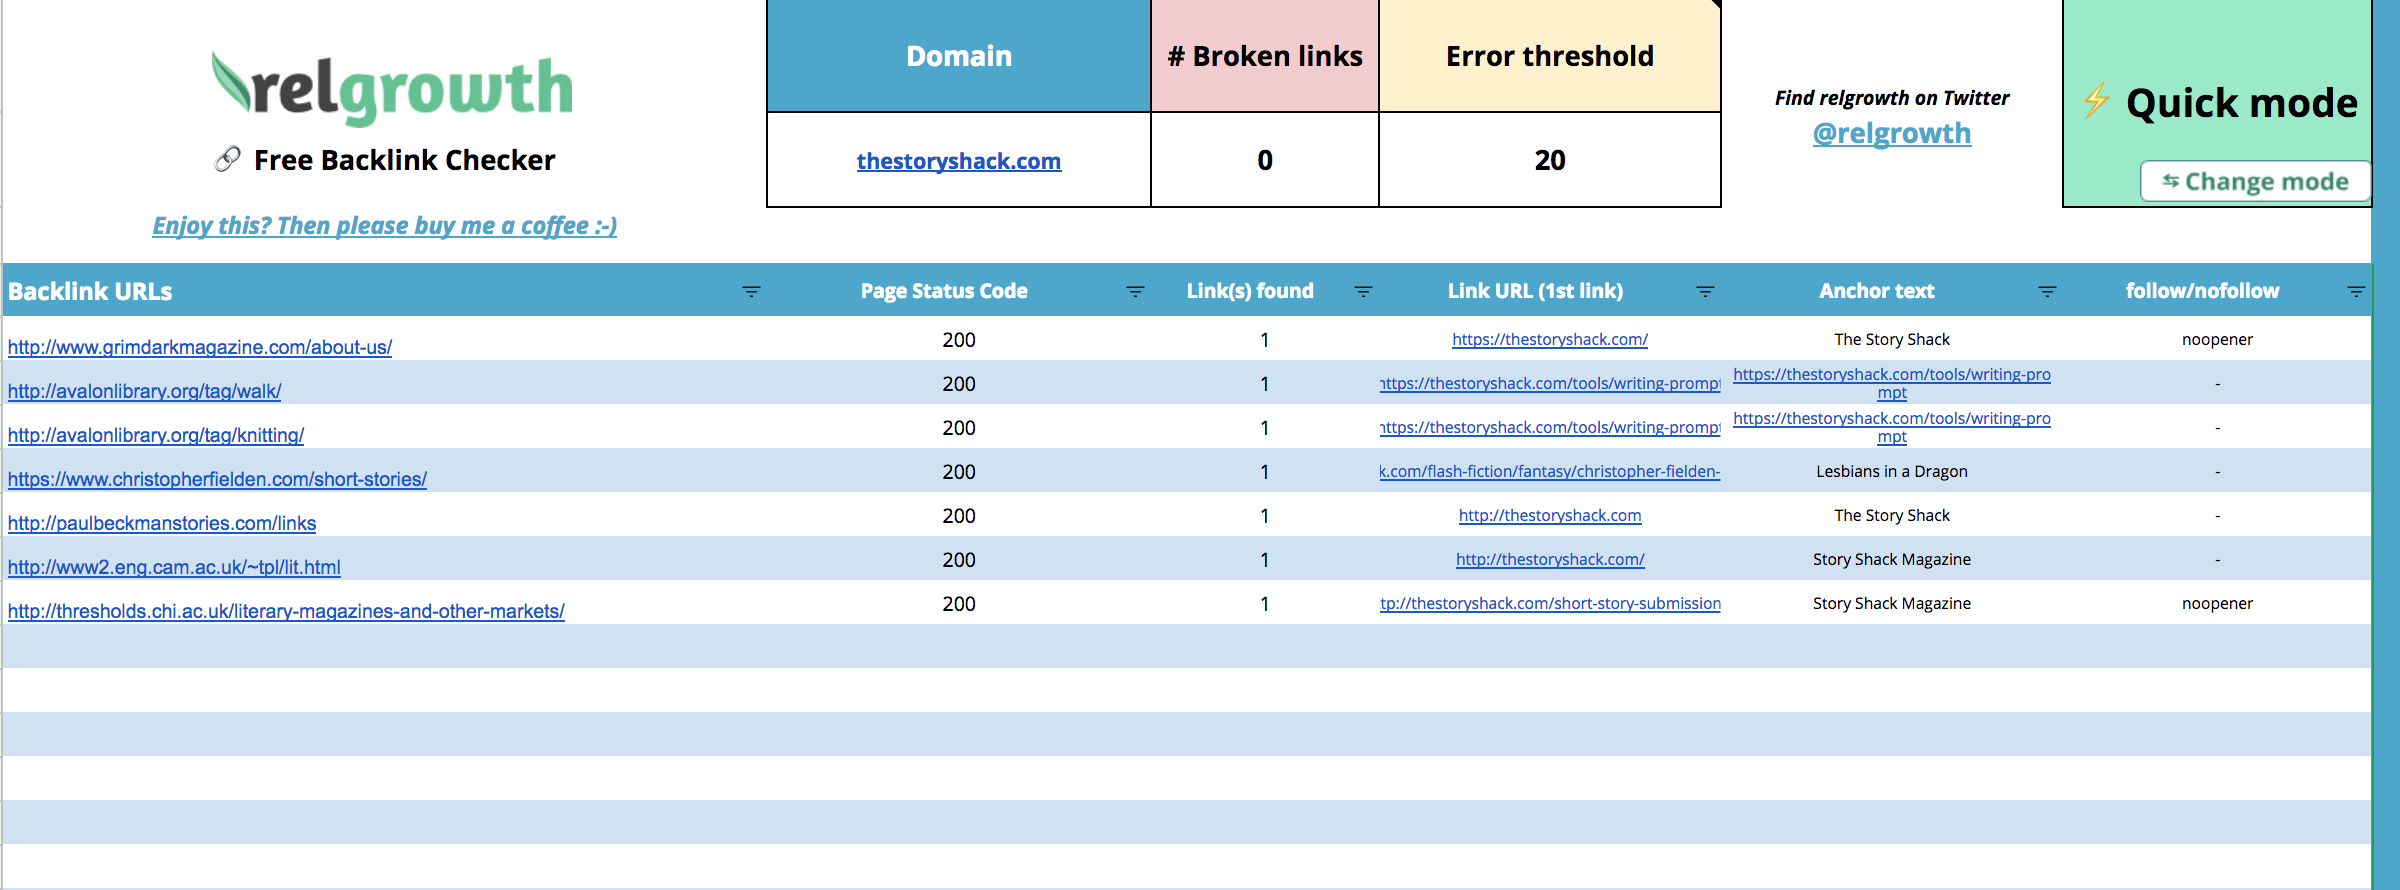This screenshot has width=2400, height=890.
Task: Select status code 200 in grimdarkmagazine row
Action: 959,340
